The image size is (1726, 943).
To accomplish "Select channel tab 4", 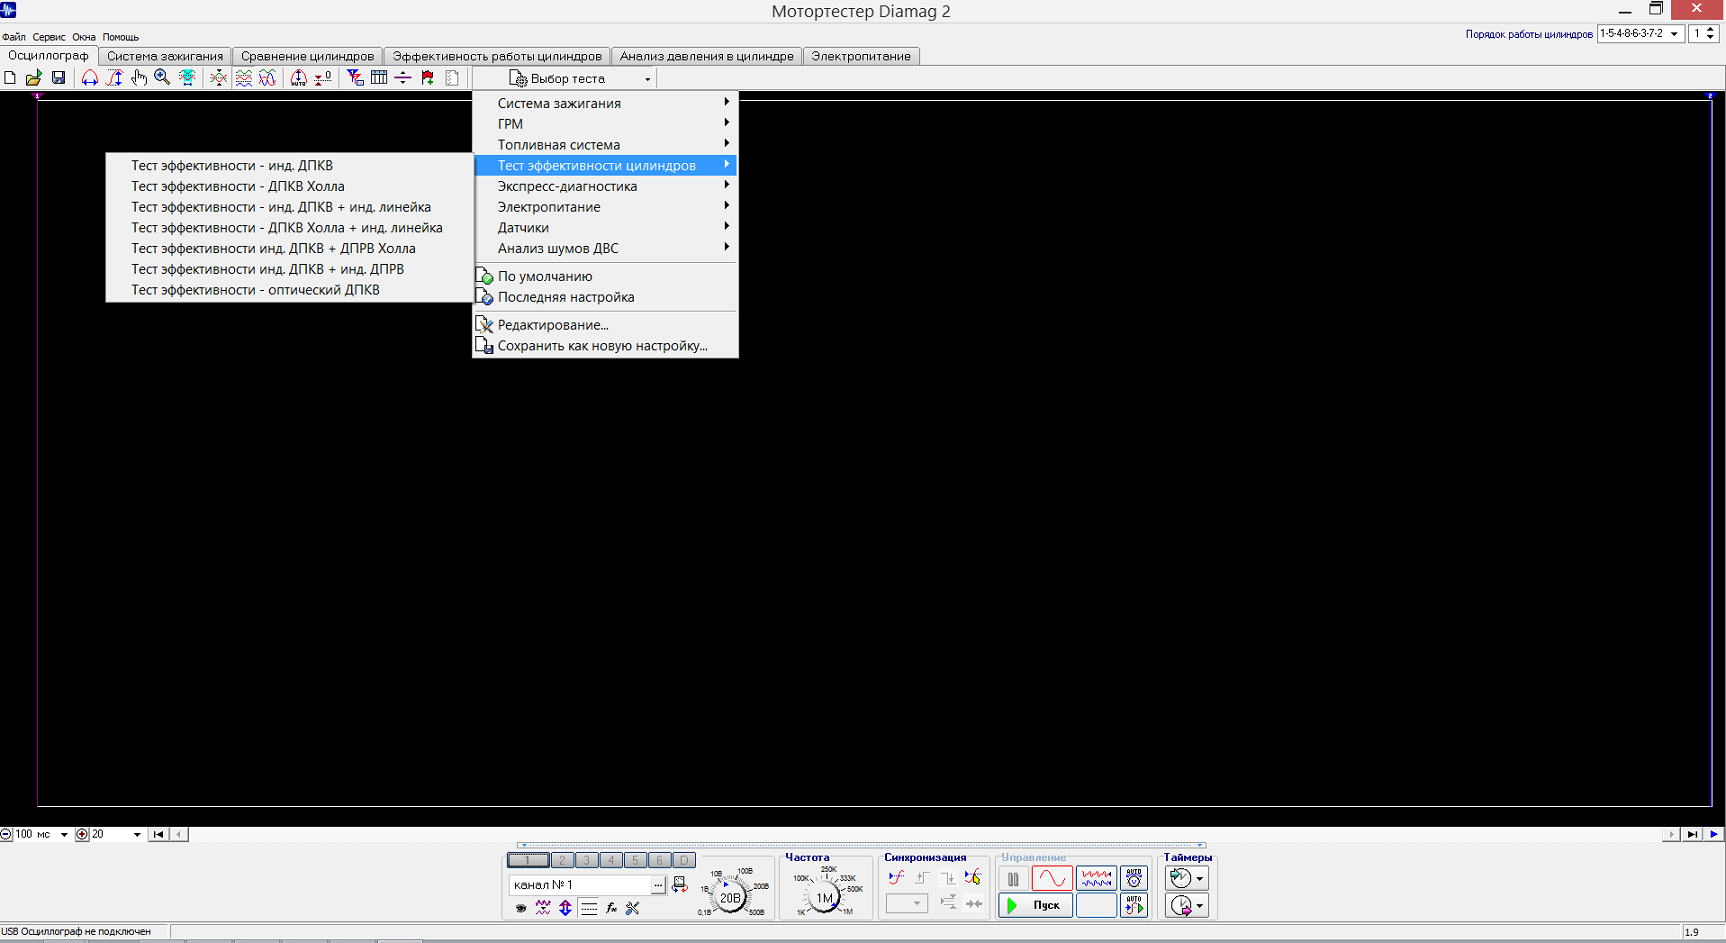I will (611, 860).
